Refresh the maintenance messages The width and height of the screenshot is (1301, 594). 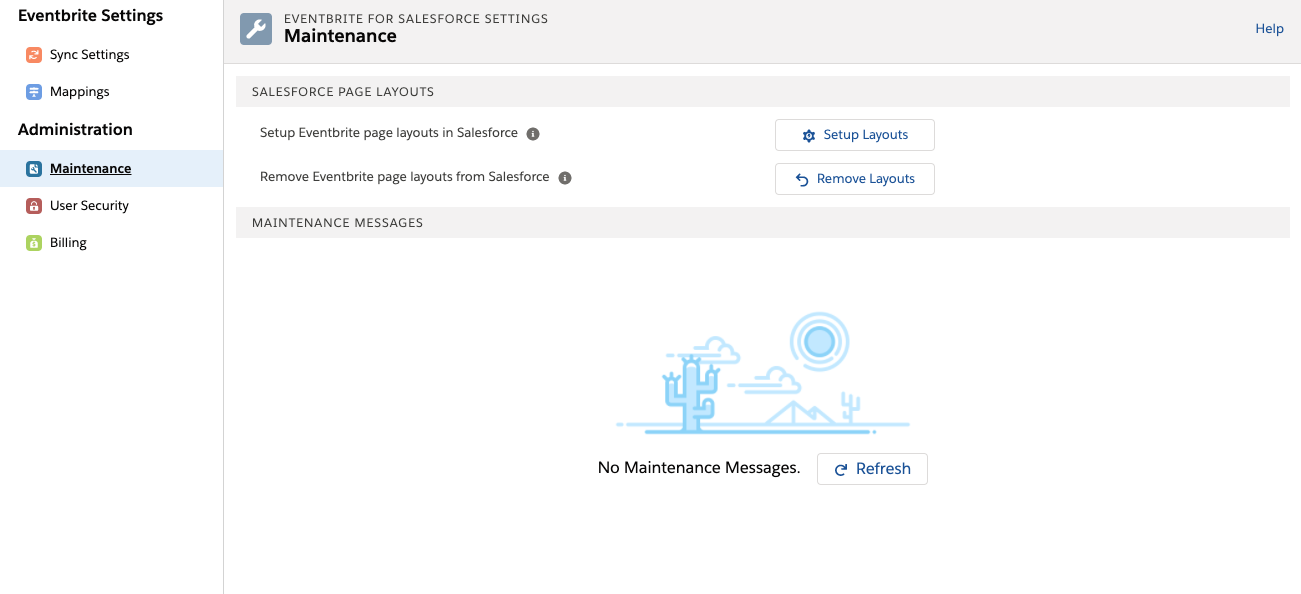click(872, 469)
